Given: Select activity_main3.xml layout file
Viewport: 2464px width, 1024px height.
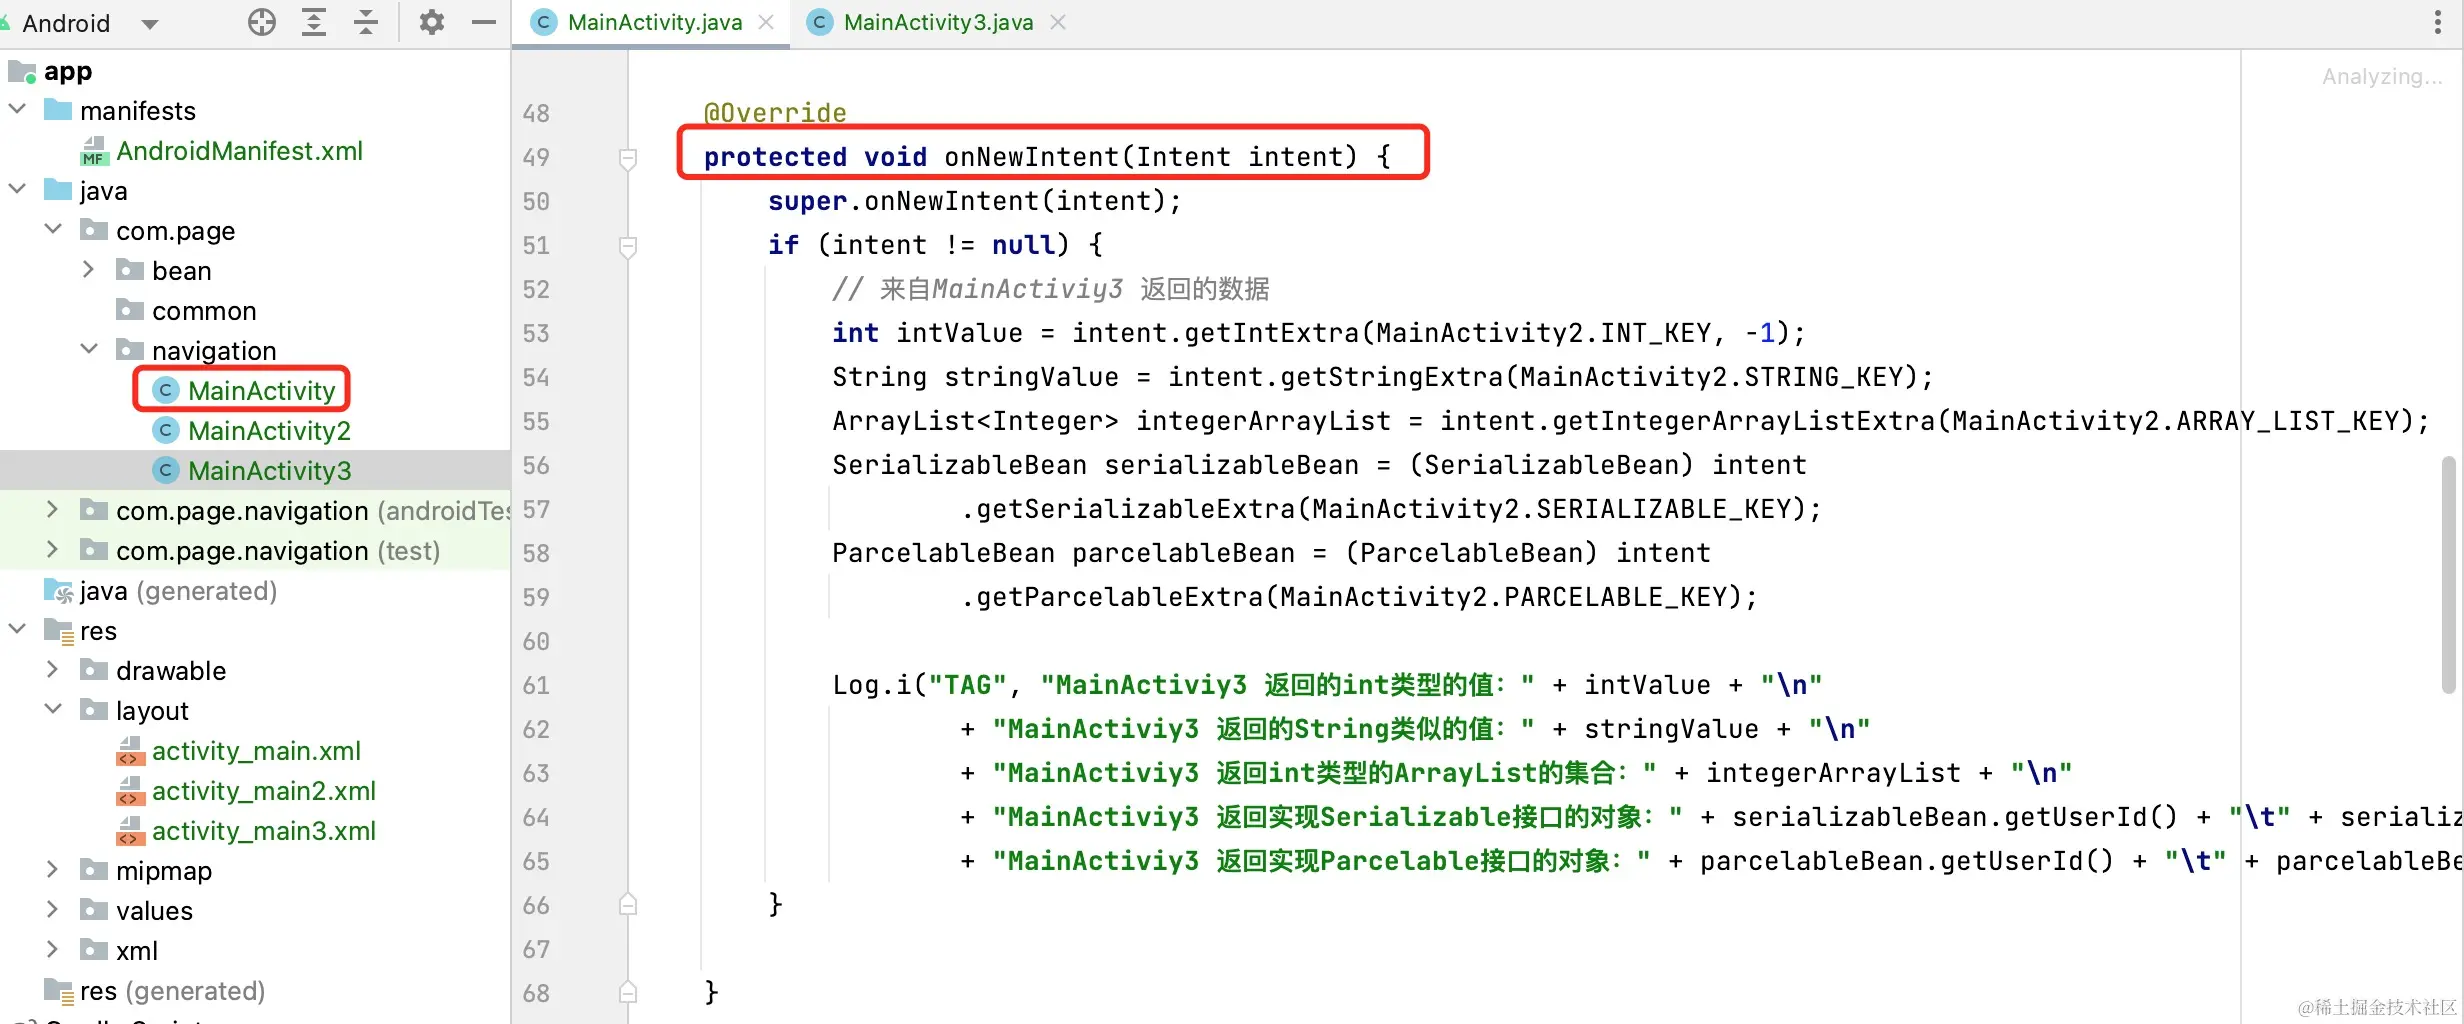Looking at the screenshot, I should point(264,831).
